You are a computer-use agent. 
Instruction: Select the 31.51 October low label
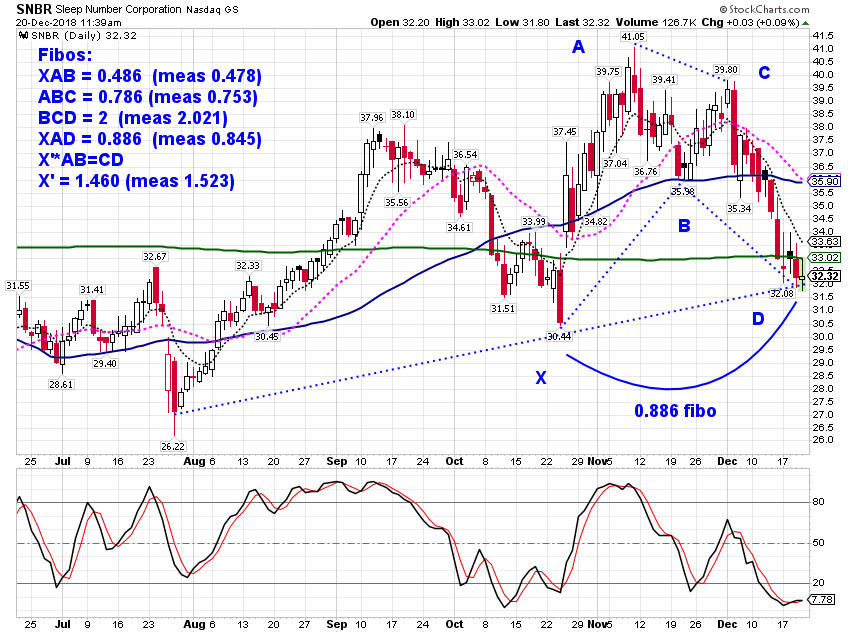(x=503, y=308)
